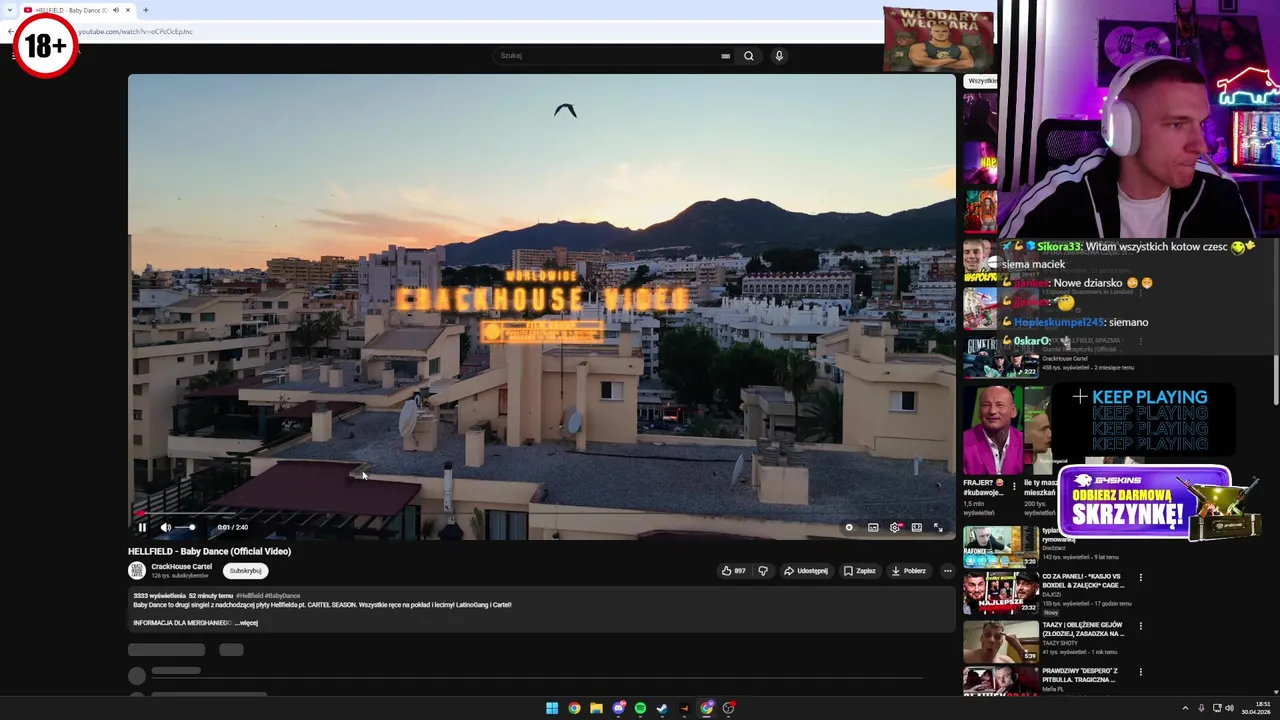Seek on the video progress bar
The width and height of the screenshot is (1280, 720).
(541, 514)
